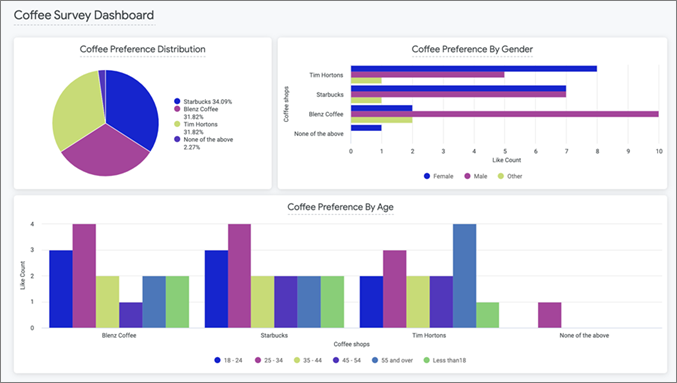Image resolution: width=677 pixels, height=383 pixels.
Task: Toggle the Male legend entry in gender chart
Action: [475, 176]
